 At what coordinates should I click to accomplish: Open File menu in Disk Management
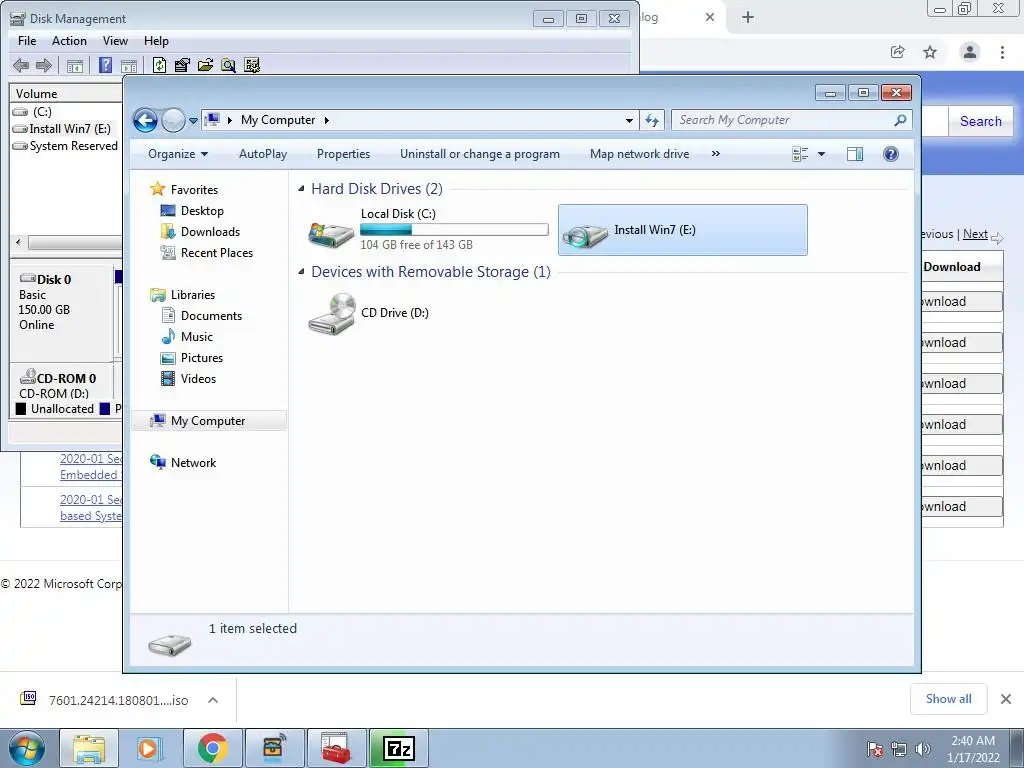27,40
